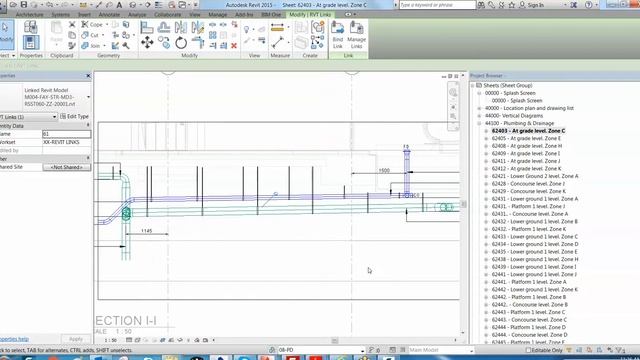Click the Trim/Extend to Corner icon
Image resolution: width=640 pixels, height=360 pixels.
pos(198,42)
